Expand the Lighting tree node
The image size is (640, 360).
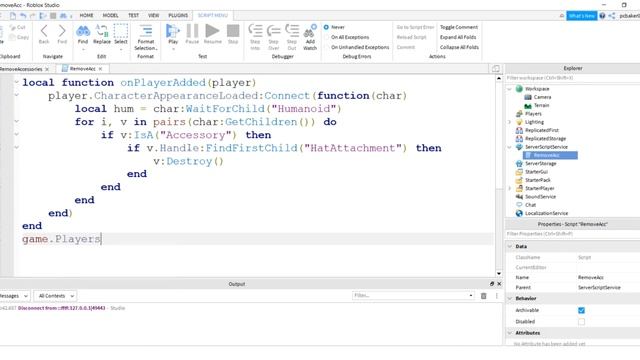(x=509, y=122)
